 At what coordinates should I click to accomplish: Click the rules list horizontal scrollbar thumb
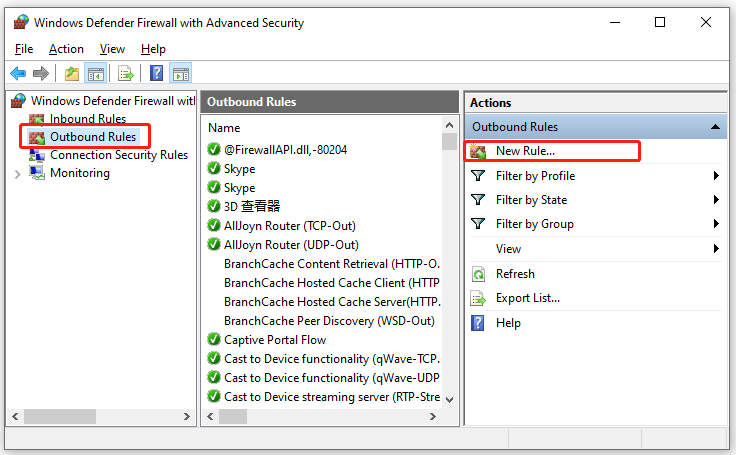[233, 416]
